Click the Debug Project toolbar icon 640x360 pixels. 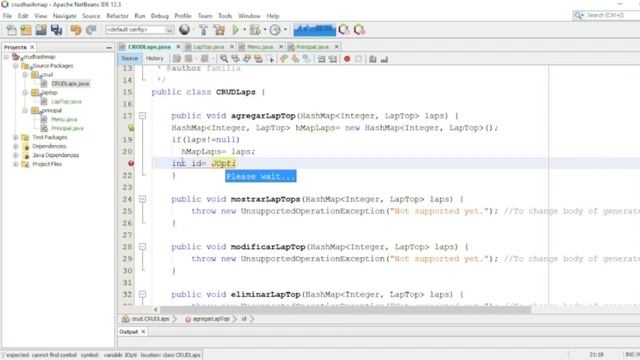pyautogui.click(x=255, y=30)
